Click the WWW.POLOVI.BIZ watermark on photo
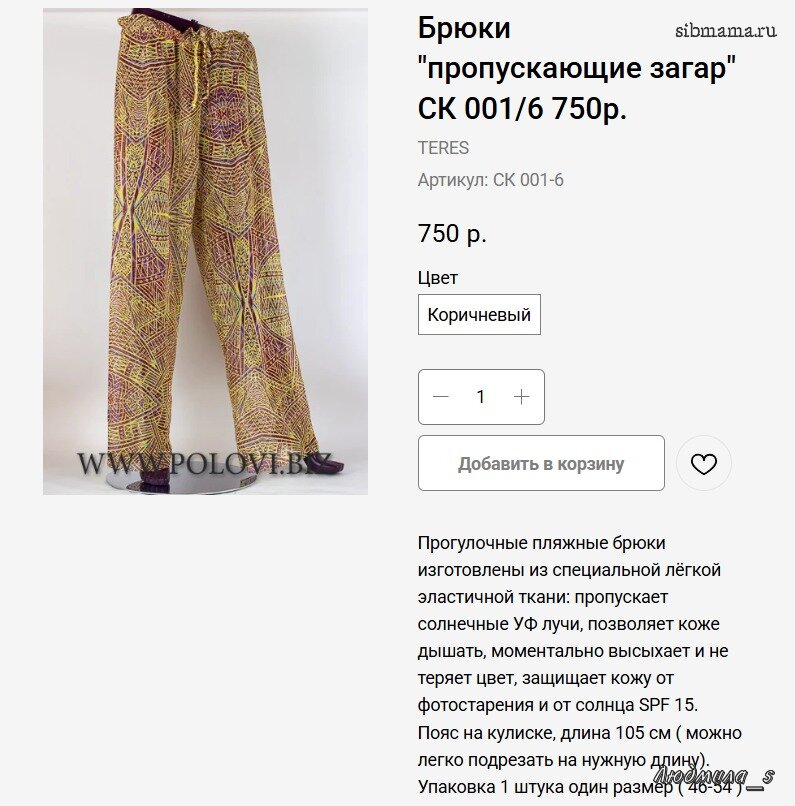 click(204, 463)
